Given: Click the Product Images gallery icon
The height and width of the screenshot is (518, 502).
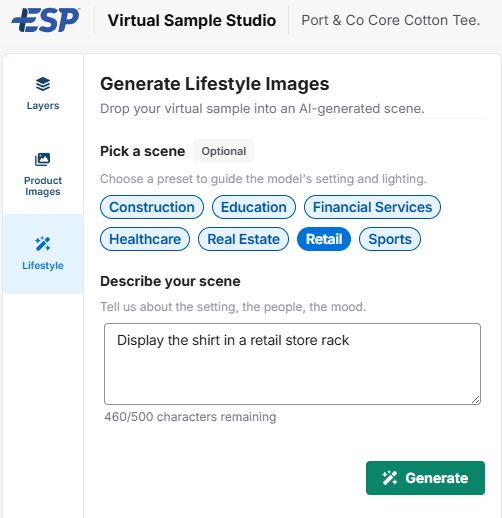Looking at the screenshot, I should (x=43, y=159).
